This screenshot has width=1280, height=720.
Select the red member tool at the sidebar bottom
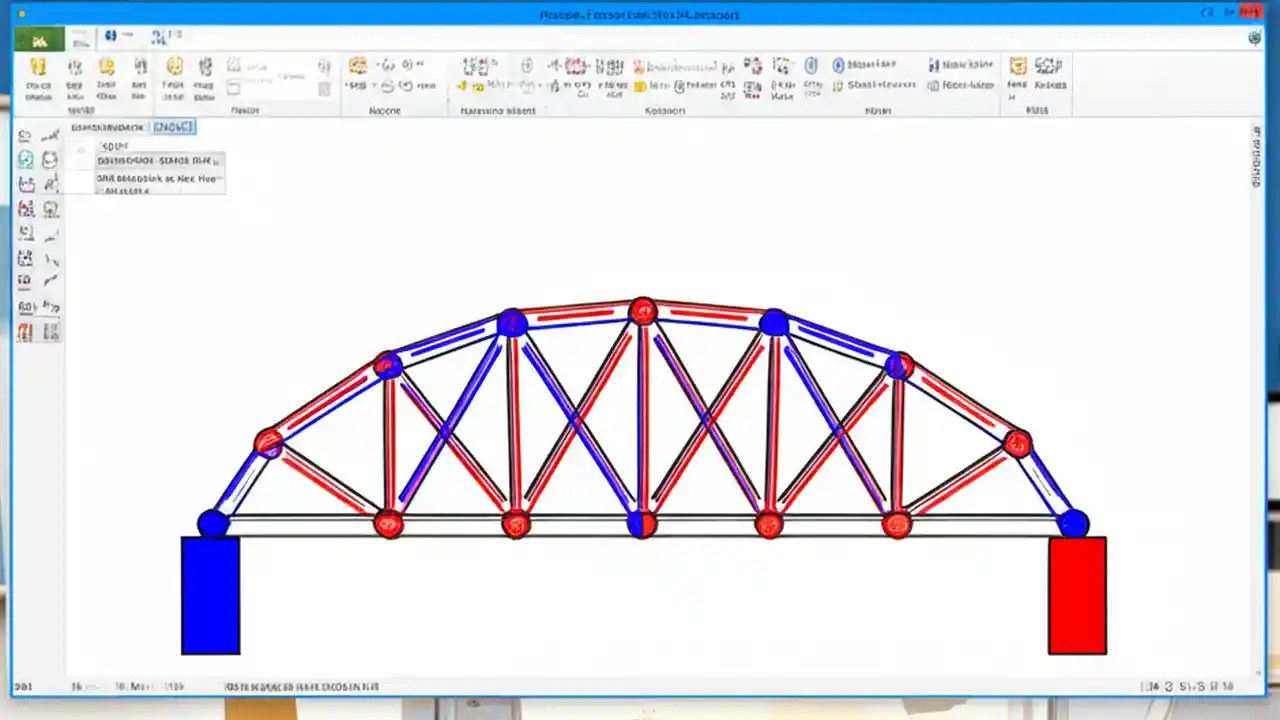(x=25, y=331)
